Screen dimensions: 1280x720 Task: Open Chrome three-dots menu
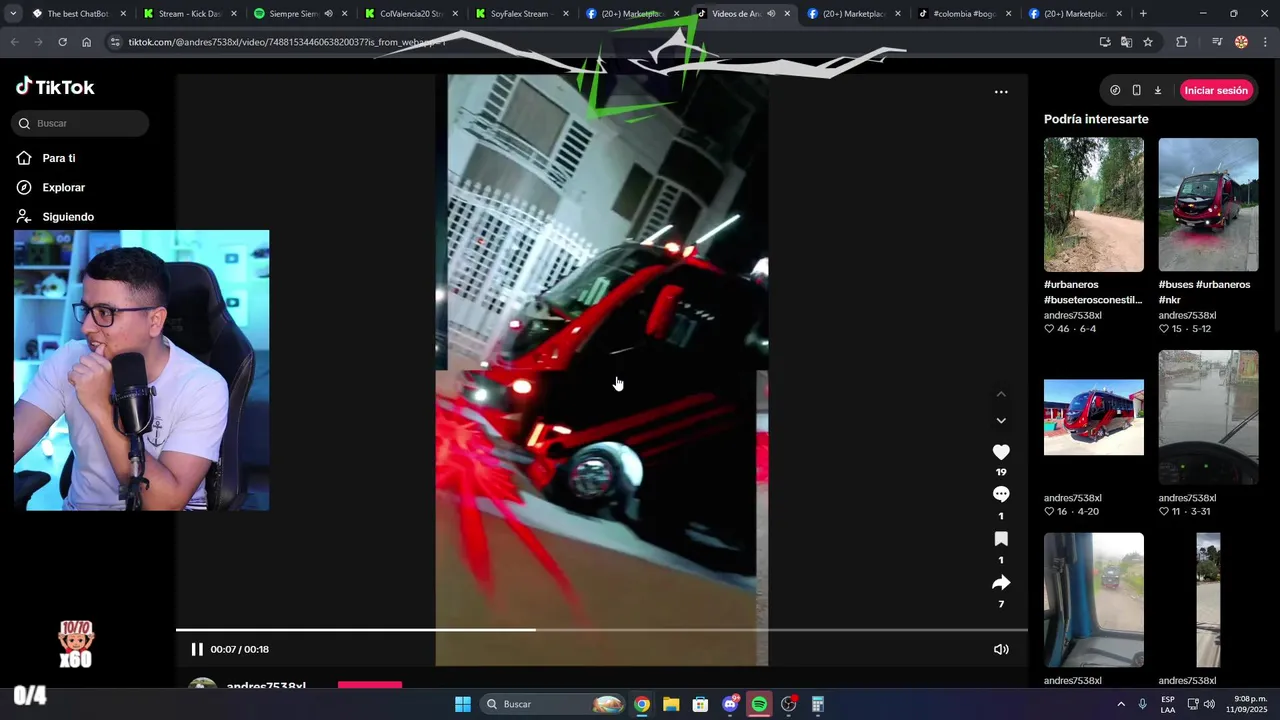(1265, 42)
